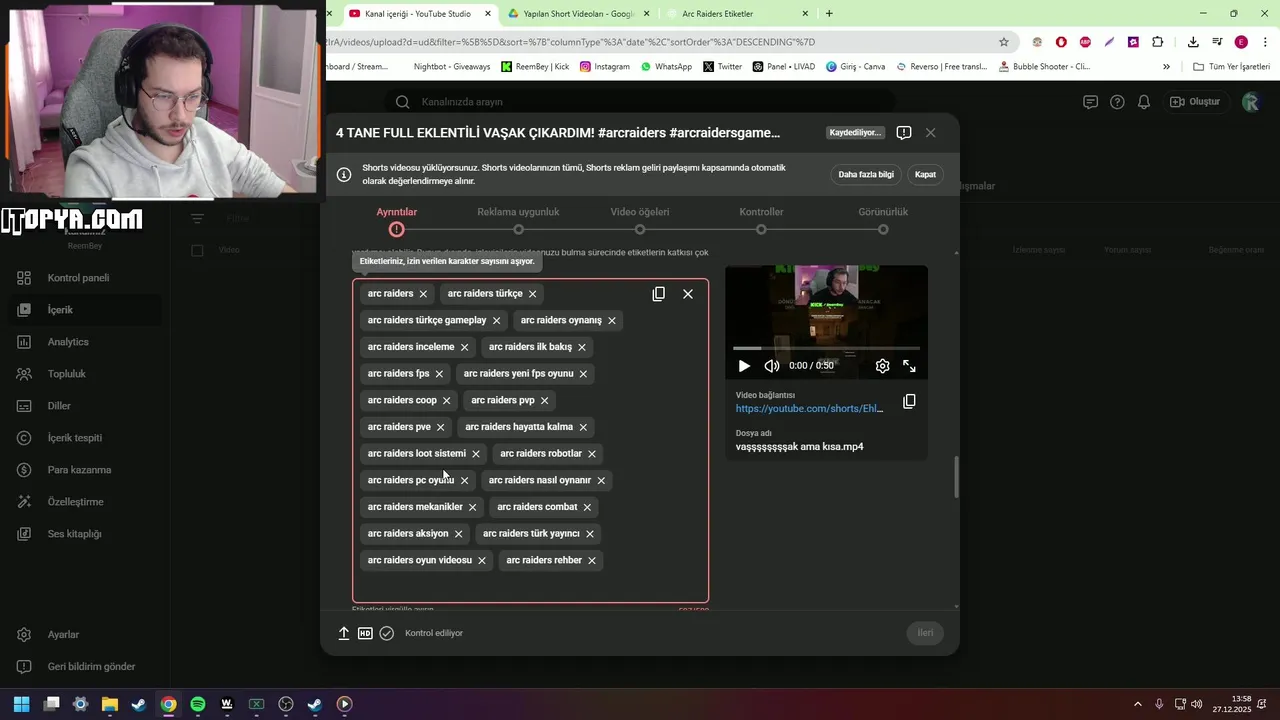1280x720 pixels.
Task: Click the 'Oluştur' create button
Action: (1195, 102)
